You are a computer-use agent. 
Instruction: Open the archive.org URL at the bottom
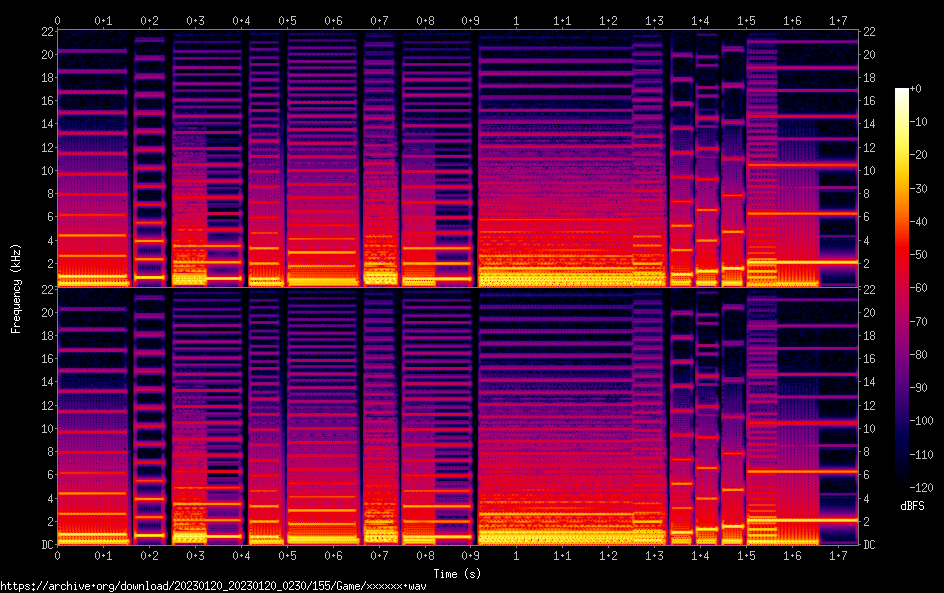(x=213, y=586)
